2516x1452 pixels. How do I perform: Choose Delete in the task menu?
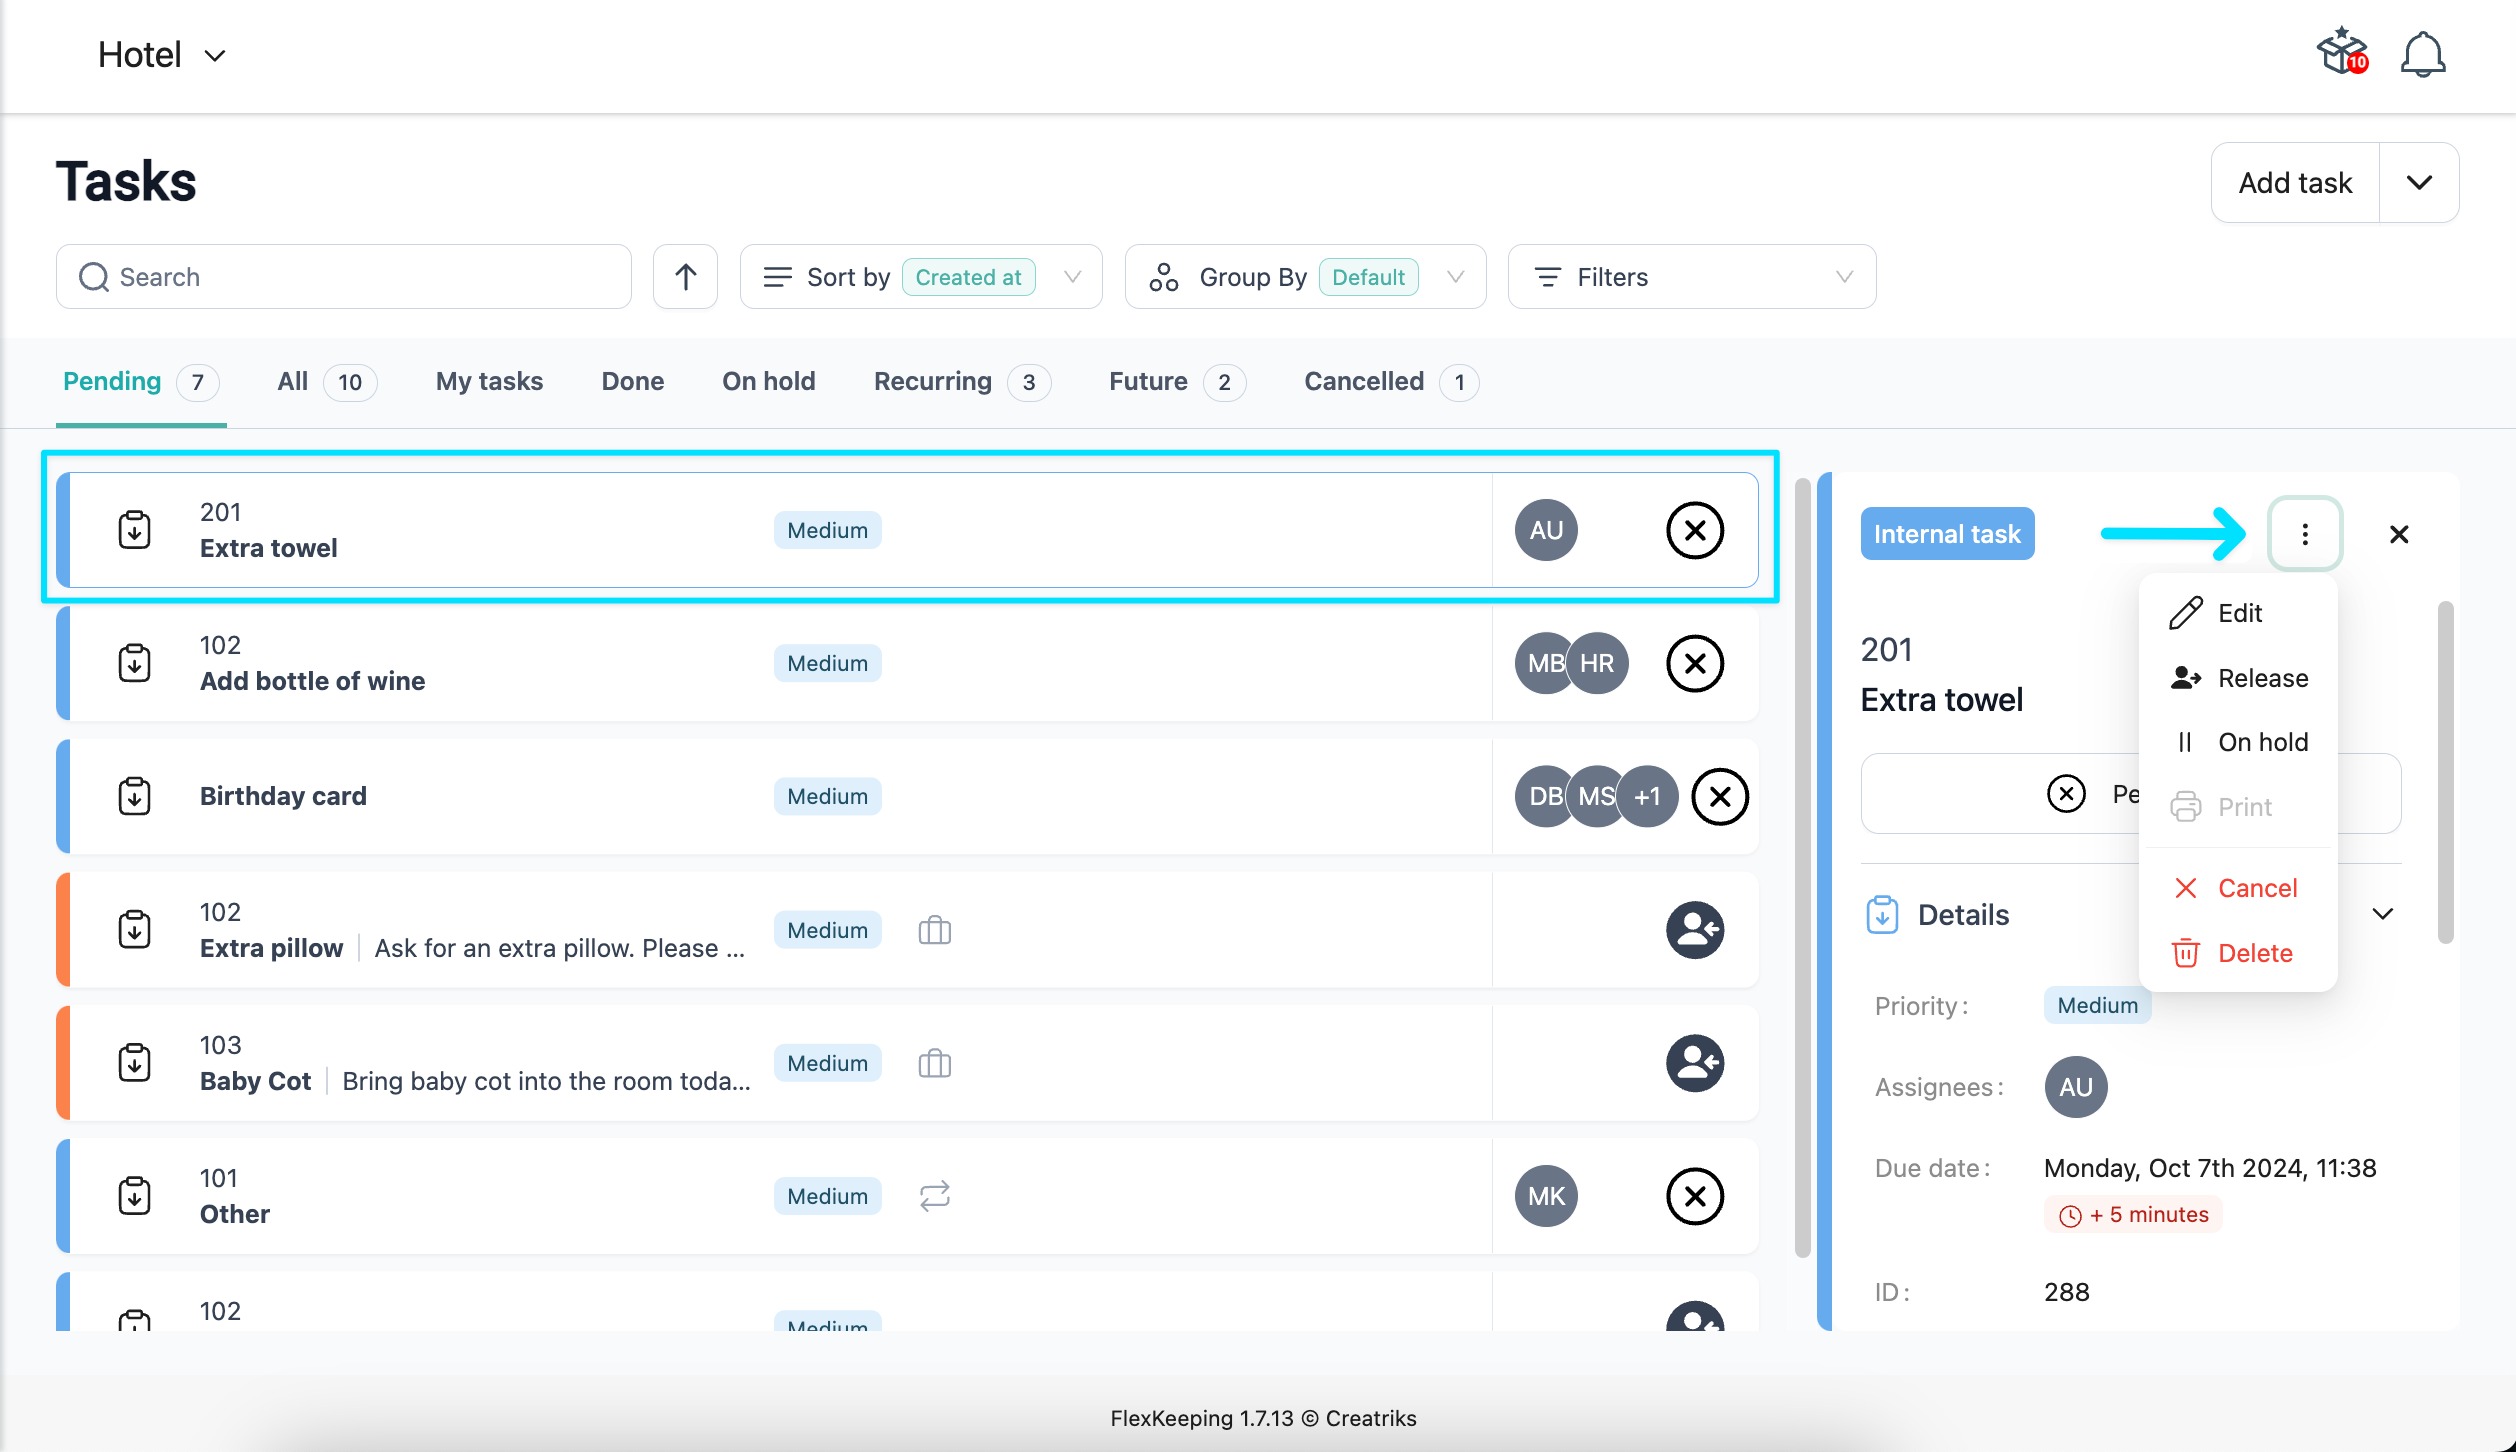coord(2254,953)
